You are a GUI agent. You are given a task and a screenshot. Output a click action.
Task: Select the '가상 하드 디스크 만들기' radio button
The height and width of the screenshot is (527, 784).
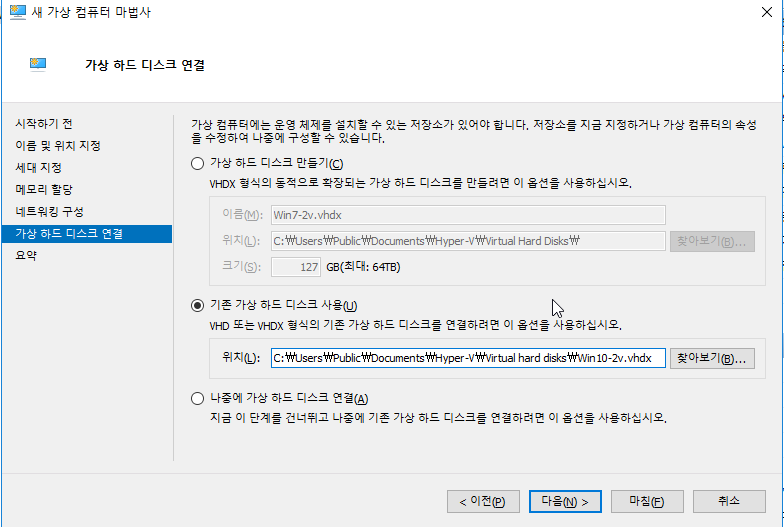point(198,164)
